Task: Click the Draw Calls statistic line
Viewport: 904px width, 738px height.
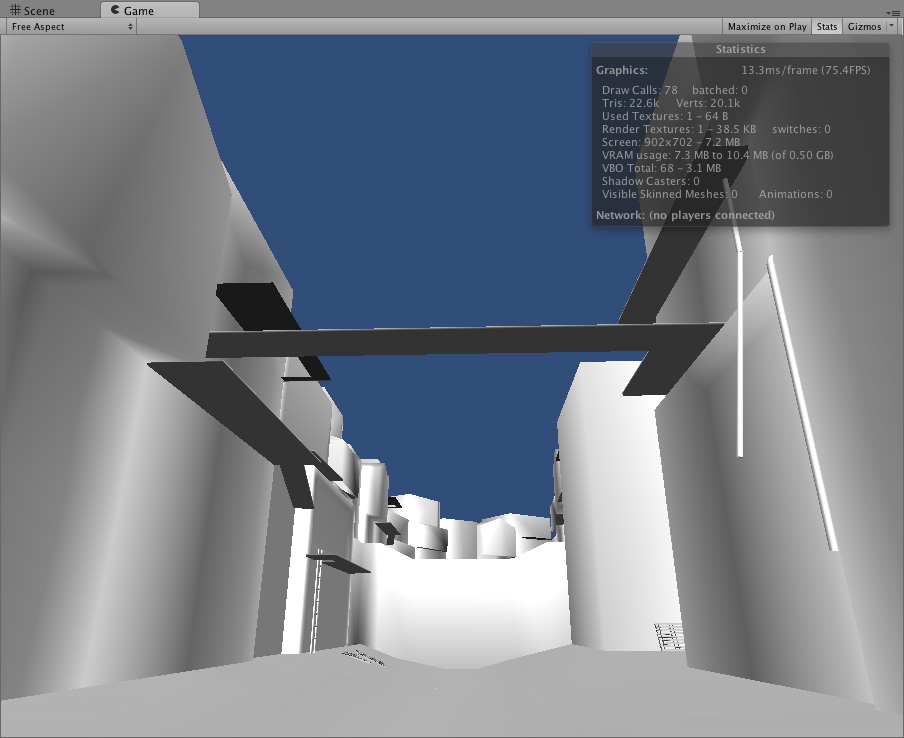Action: (x=640, y=90)
